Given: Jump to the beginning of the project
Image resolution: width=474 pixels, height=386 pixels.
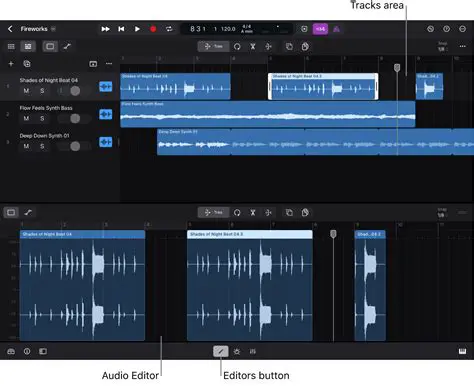Looking at the screenshot, I should [x=121, y=29].
